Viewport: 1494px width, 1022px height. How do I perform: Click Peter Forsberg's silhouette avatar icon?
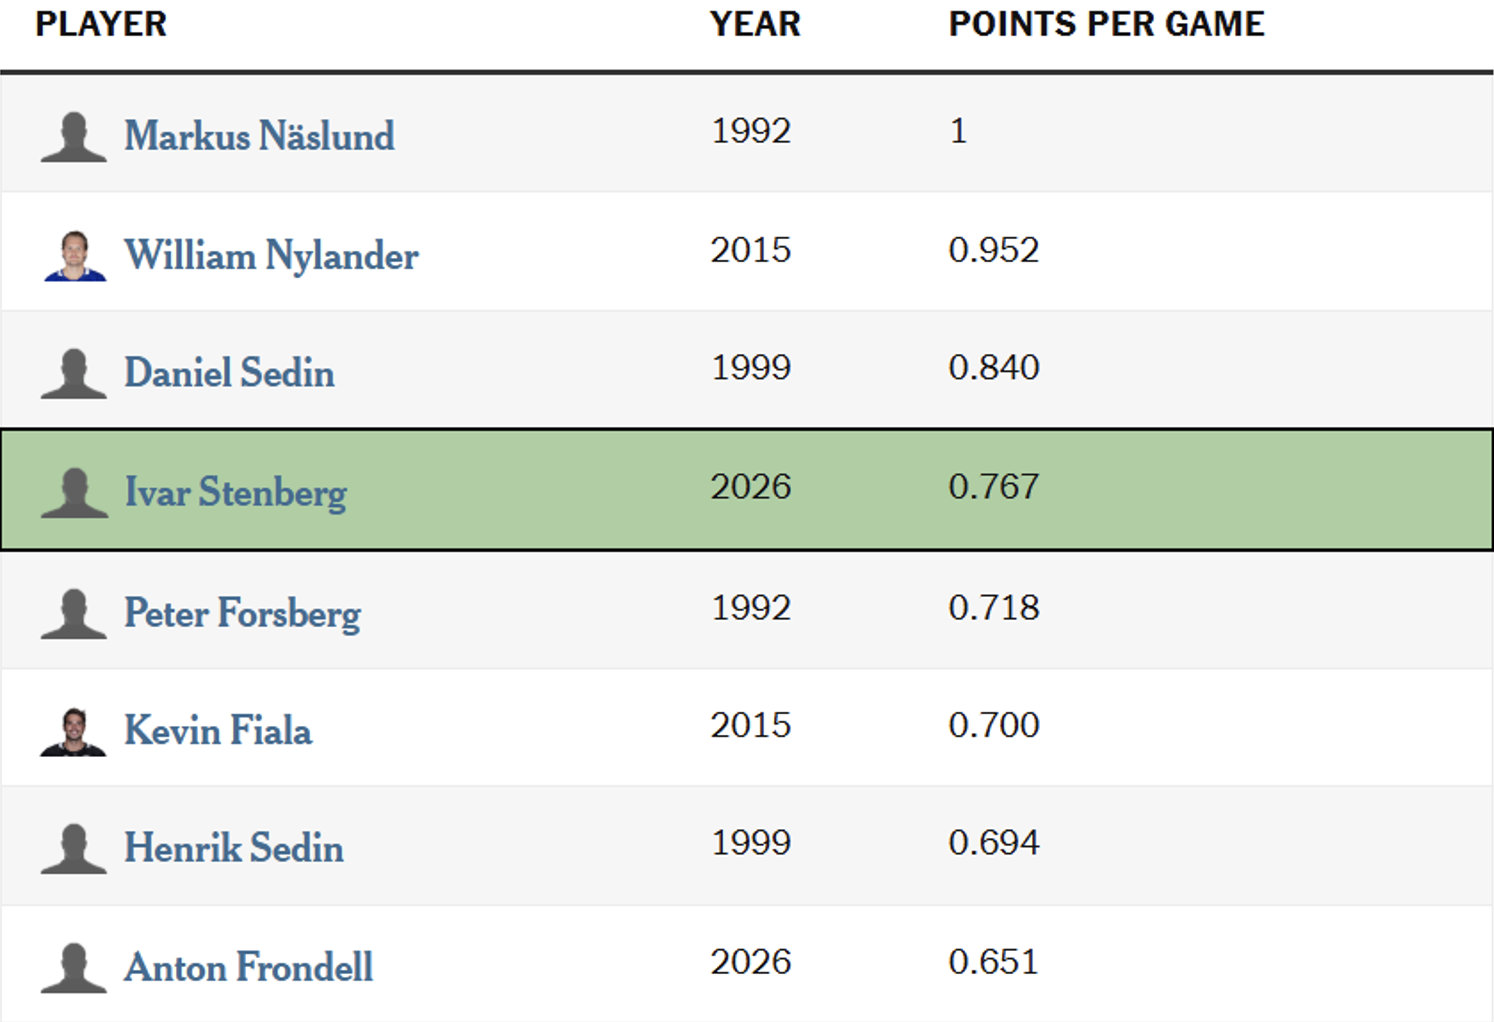coord(74,614)
